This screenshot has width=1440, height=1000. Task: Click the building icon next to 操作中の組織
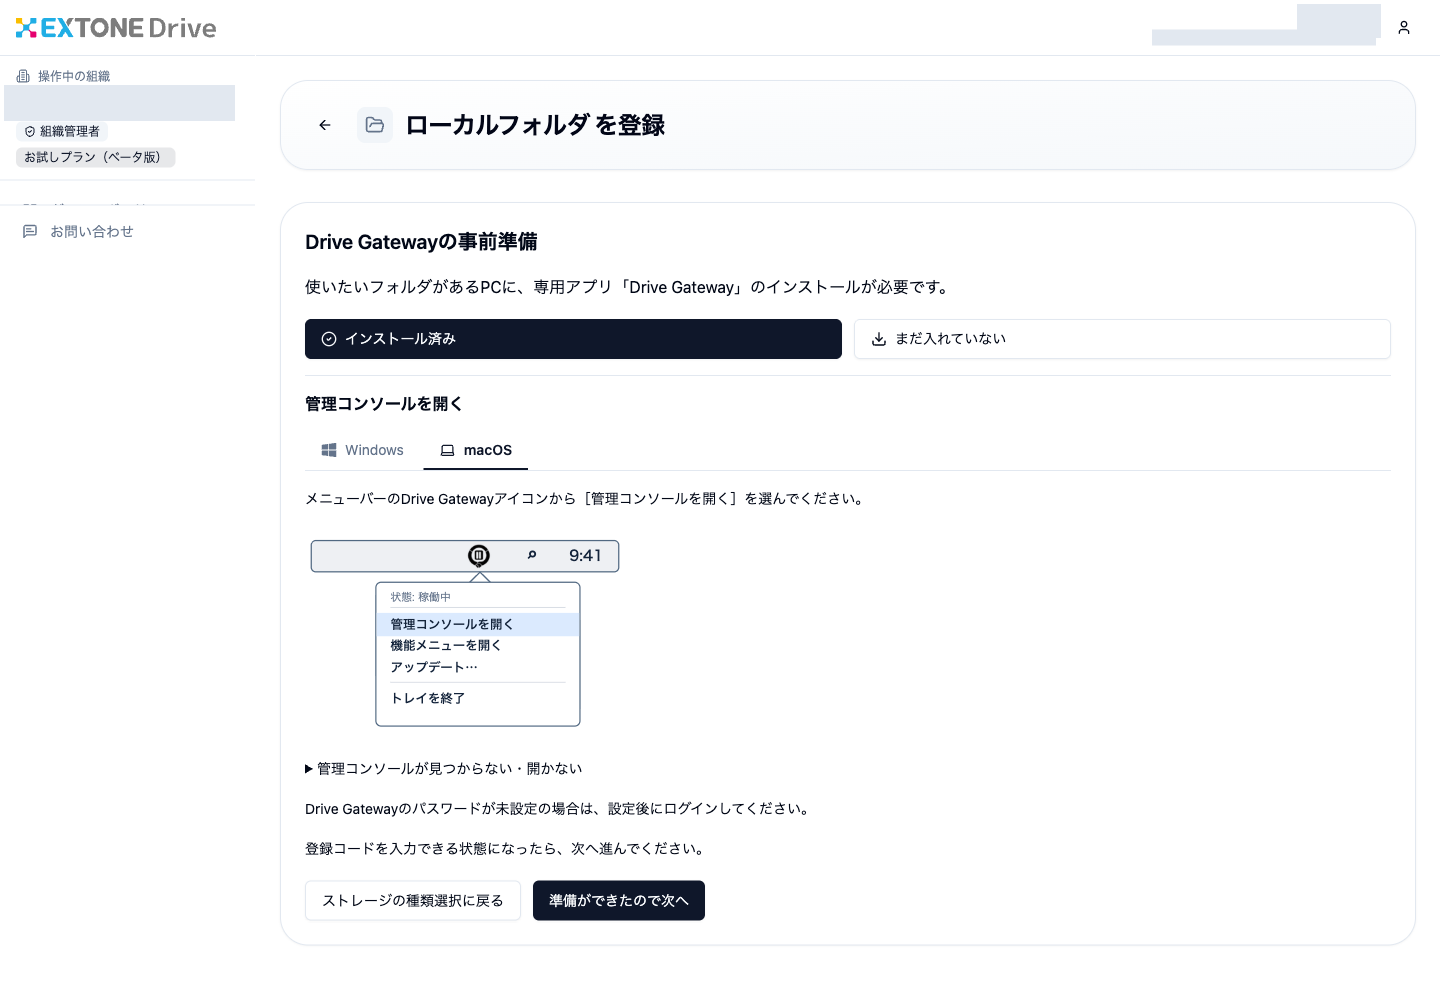(23, 76)
